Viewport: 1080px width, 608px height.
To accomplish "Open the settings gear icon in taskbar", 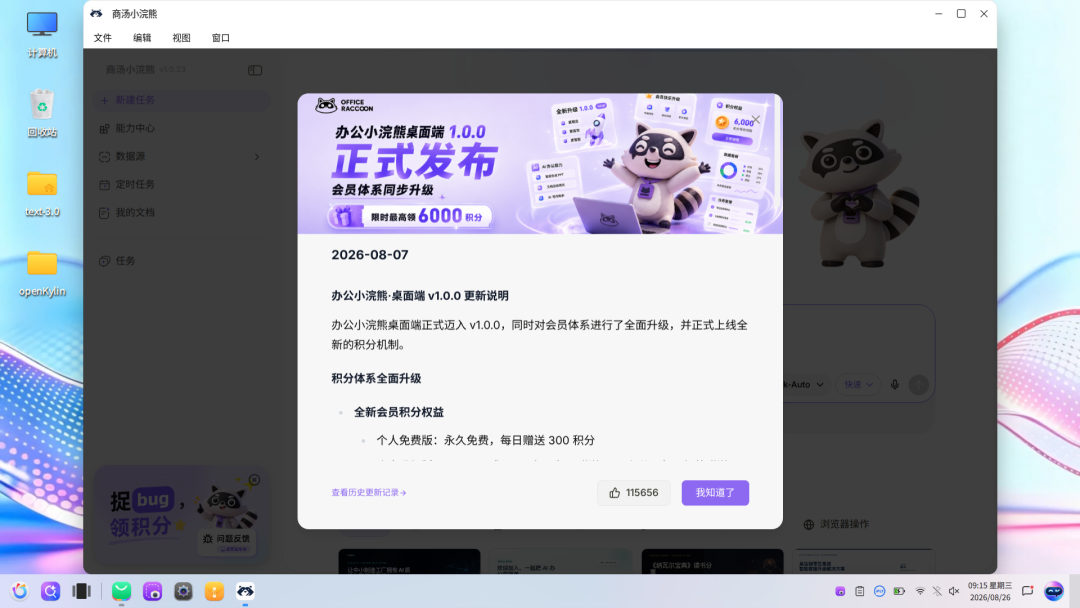I will [183, 591].
